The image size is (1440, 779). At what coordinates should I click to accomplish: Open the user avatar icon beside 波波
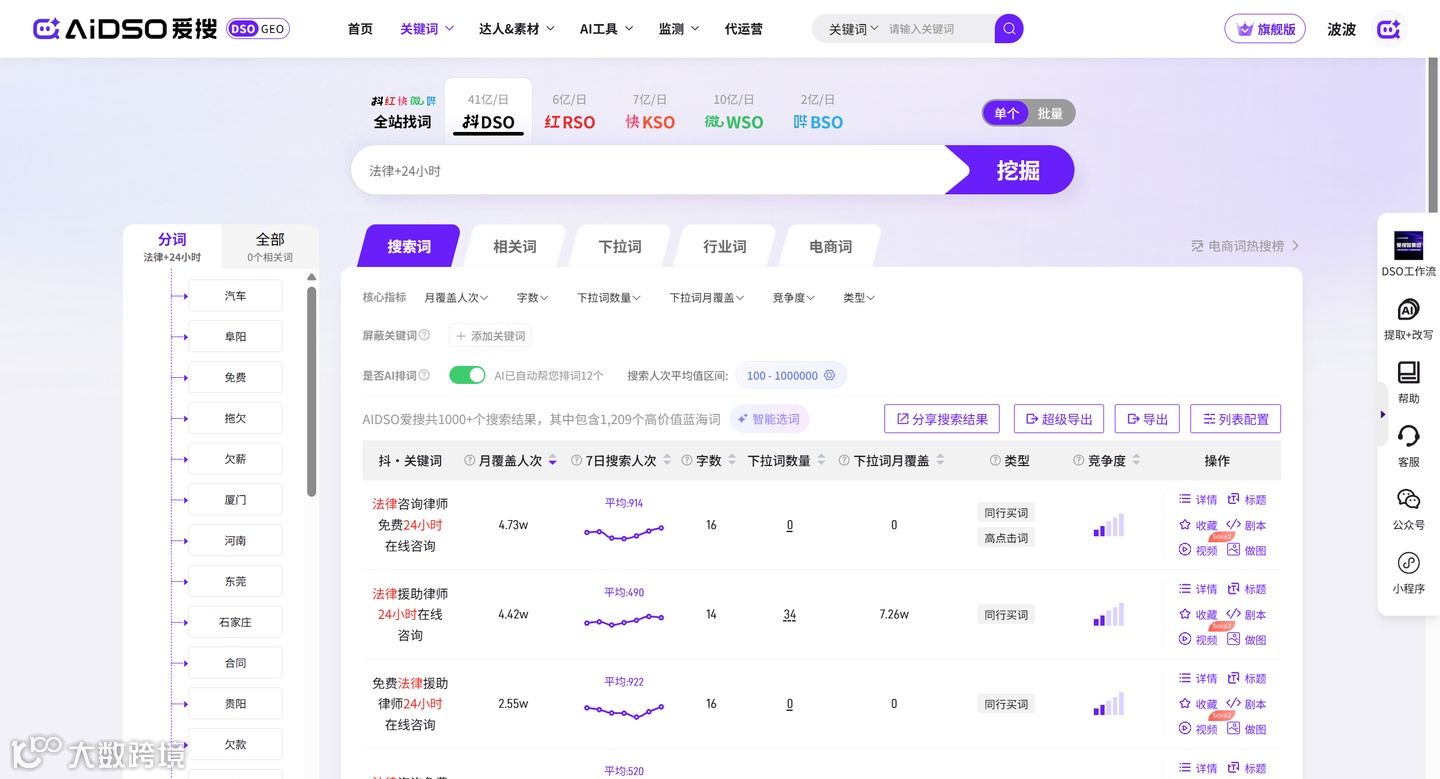coord(1388,29)
